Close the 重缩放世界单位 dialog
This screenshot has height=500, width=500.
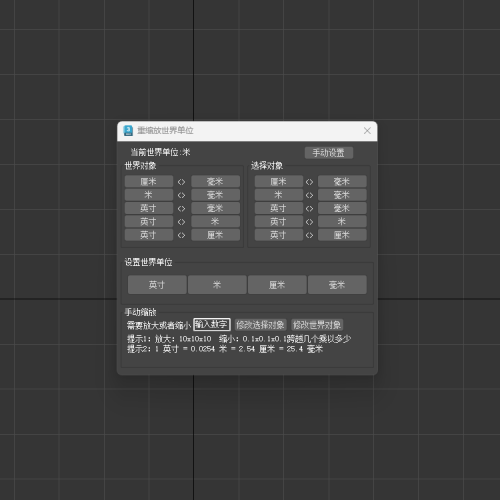coord(367,131)
